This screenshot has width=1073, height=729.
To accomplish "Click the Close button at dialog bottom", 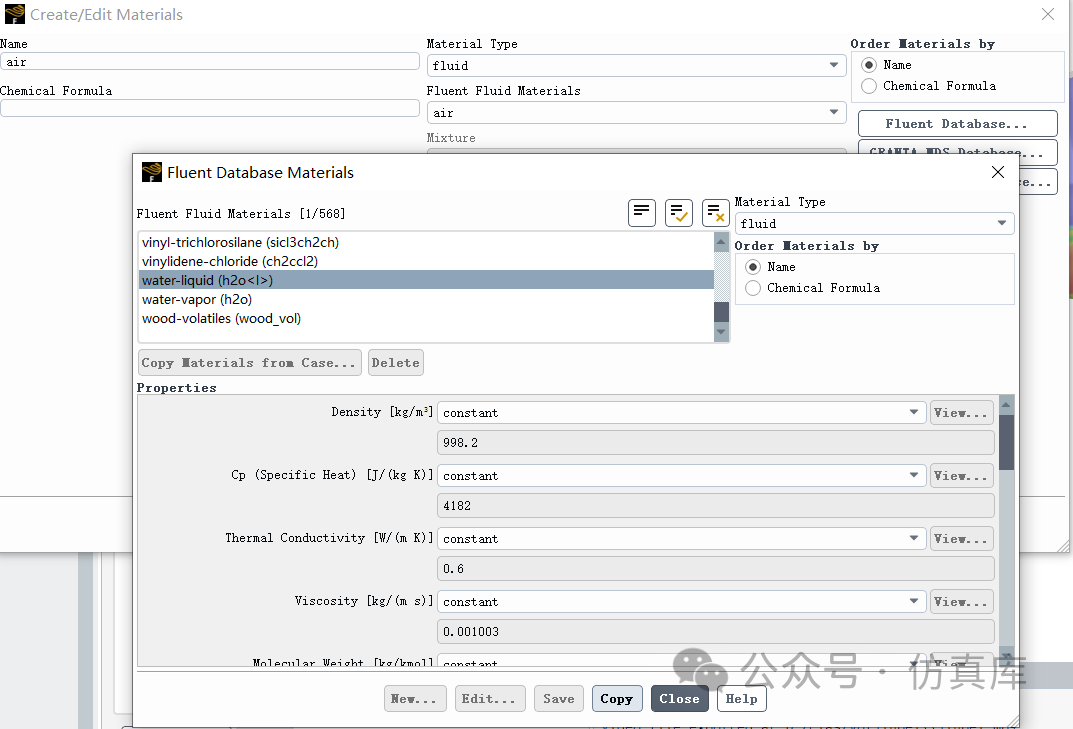I will 680,699.
